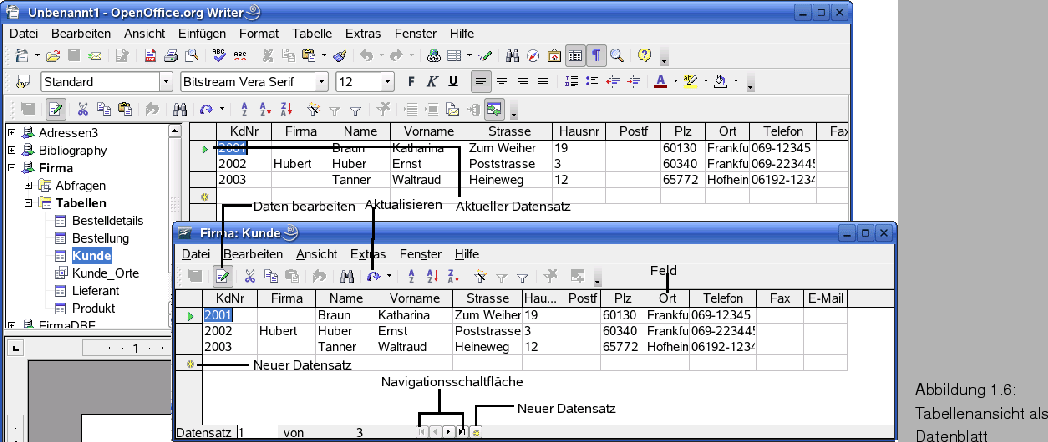Open the font size 12 dropdown

coord(388,82)
